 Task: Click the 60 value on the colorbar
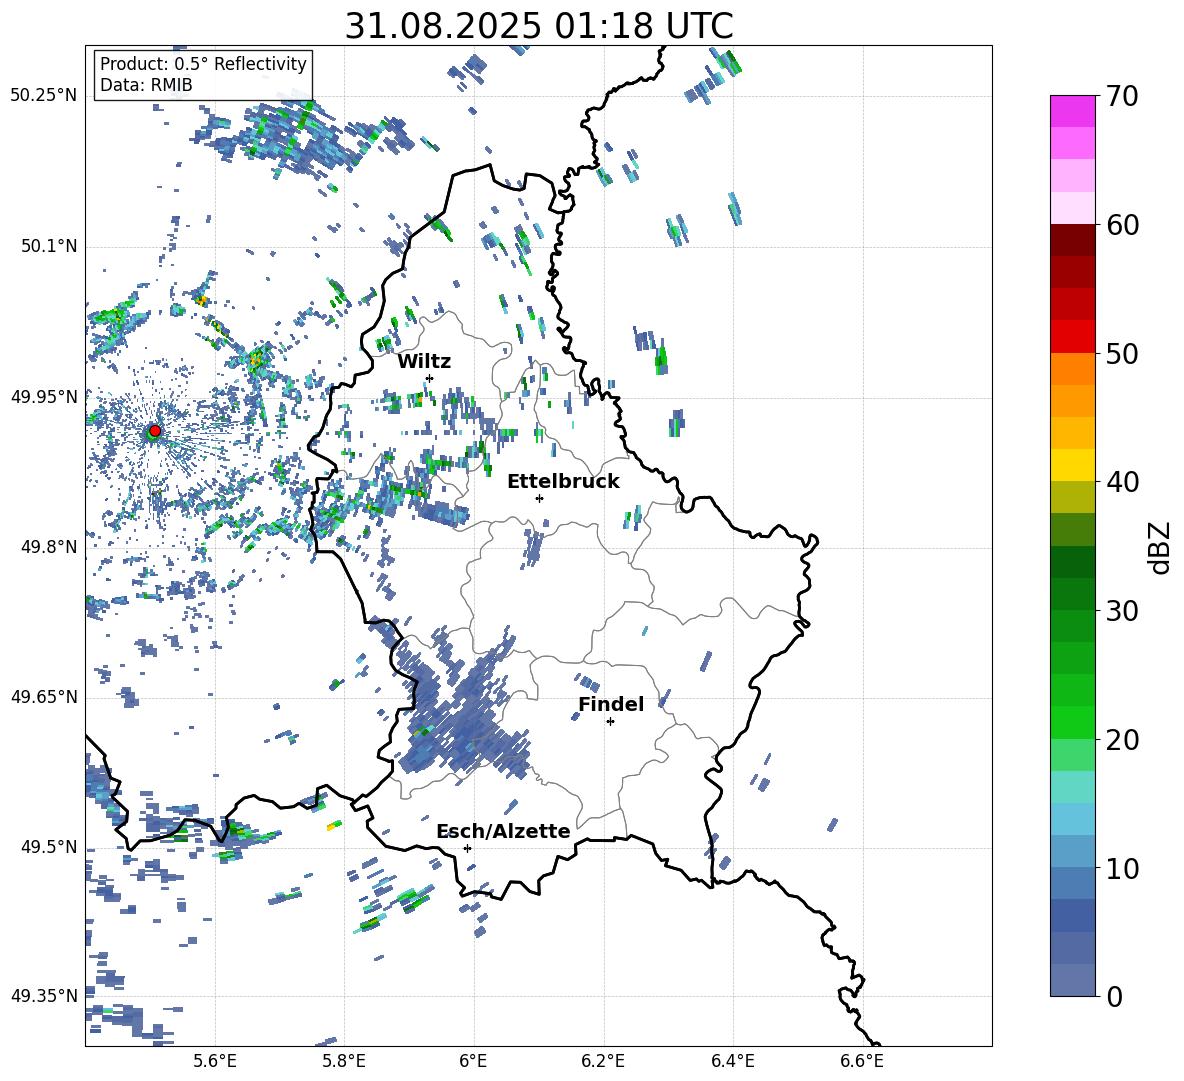pyautogui.click(x=1122, y=225)
